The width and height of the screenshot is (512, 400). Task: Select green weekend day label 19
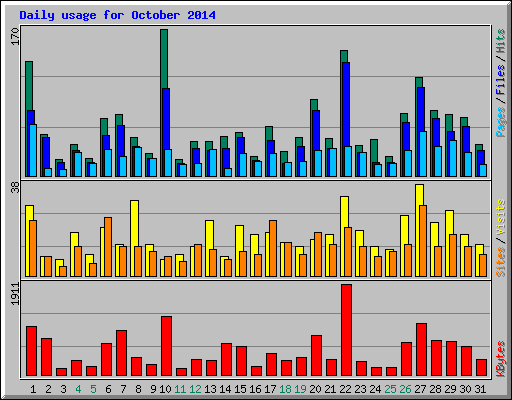tap(300, 389)
